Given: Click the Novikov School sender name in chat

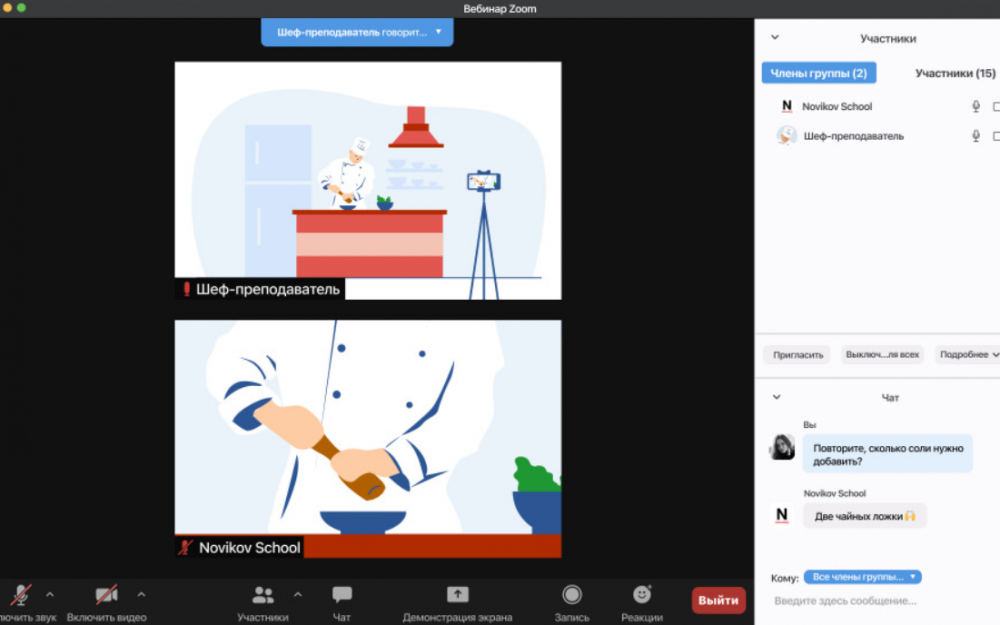Looking at the screenshot, I should (834, 493).
